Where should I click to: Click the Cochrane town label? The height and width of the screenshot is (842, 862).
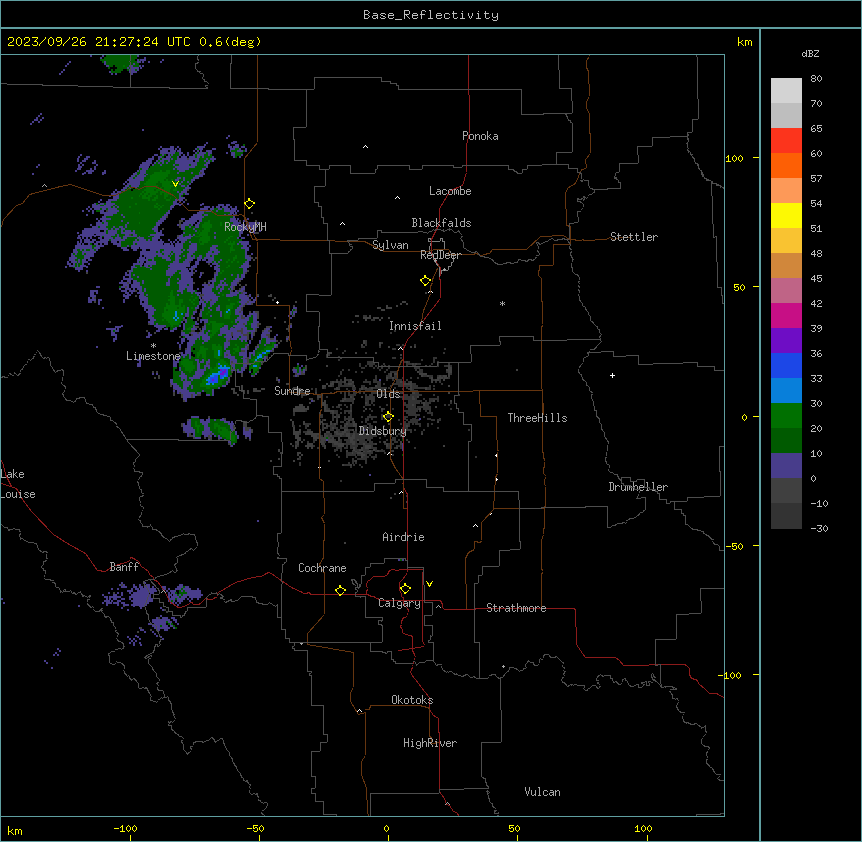point(322,568)
